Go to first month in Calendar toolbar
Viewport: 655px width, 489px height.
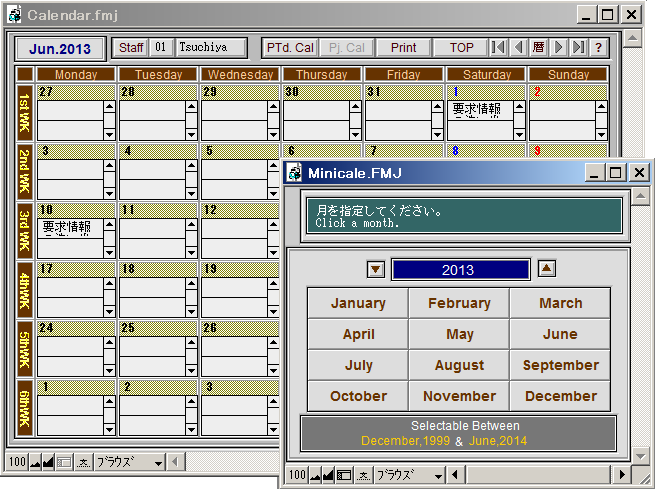click(498, 47)
